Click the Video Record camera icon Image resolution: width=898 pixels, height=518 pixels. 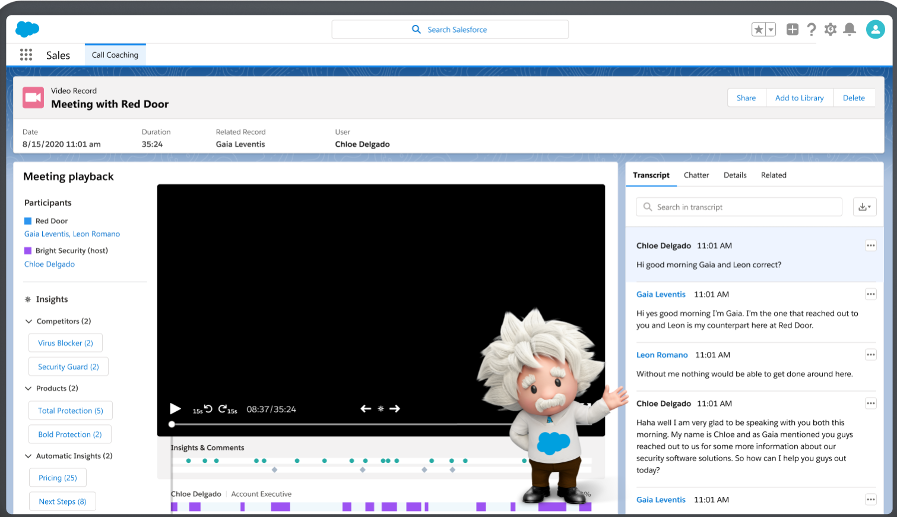33,97
